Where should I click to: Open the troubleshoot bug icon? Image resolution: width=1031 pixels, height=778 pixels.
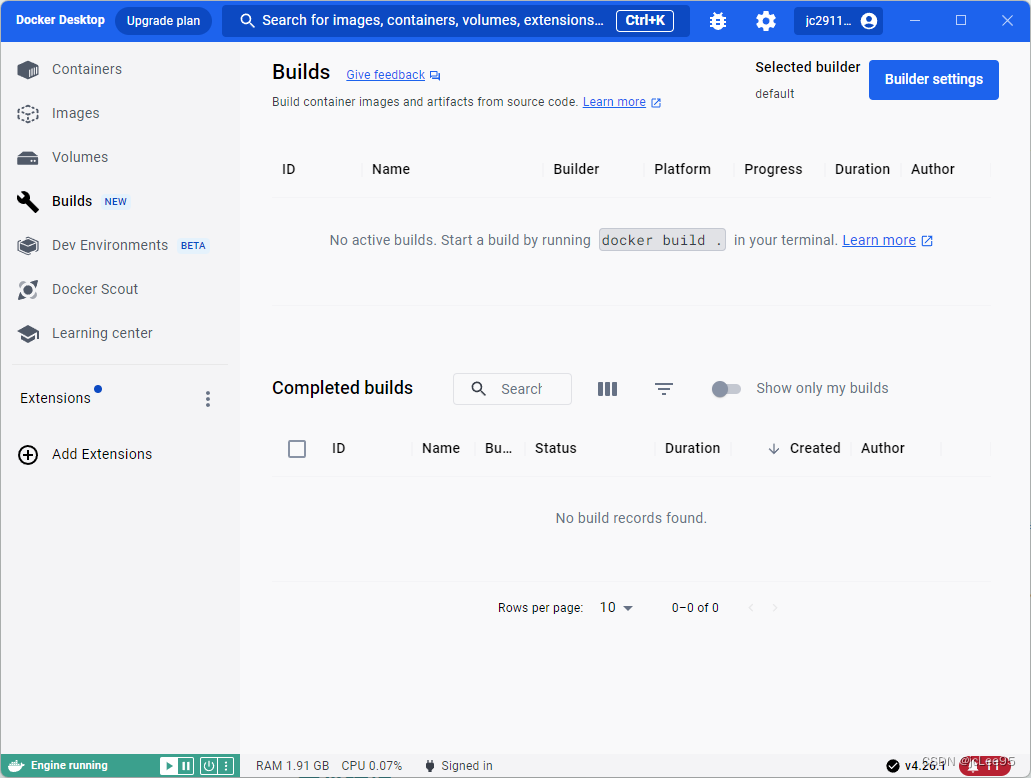(x=718, y=21)
